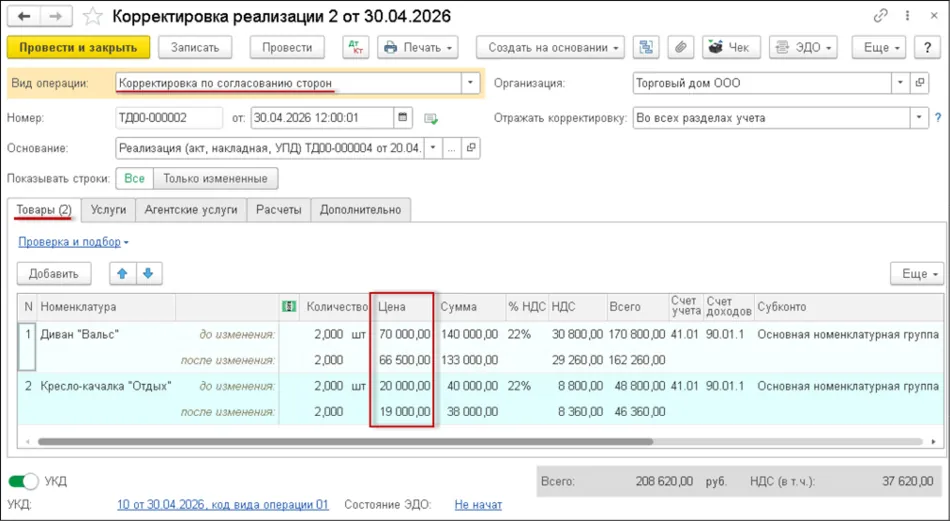Open top toolbar Еще menu

879,47
